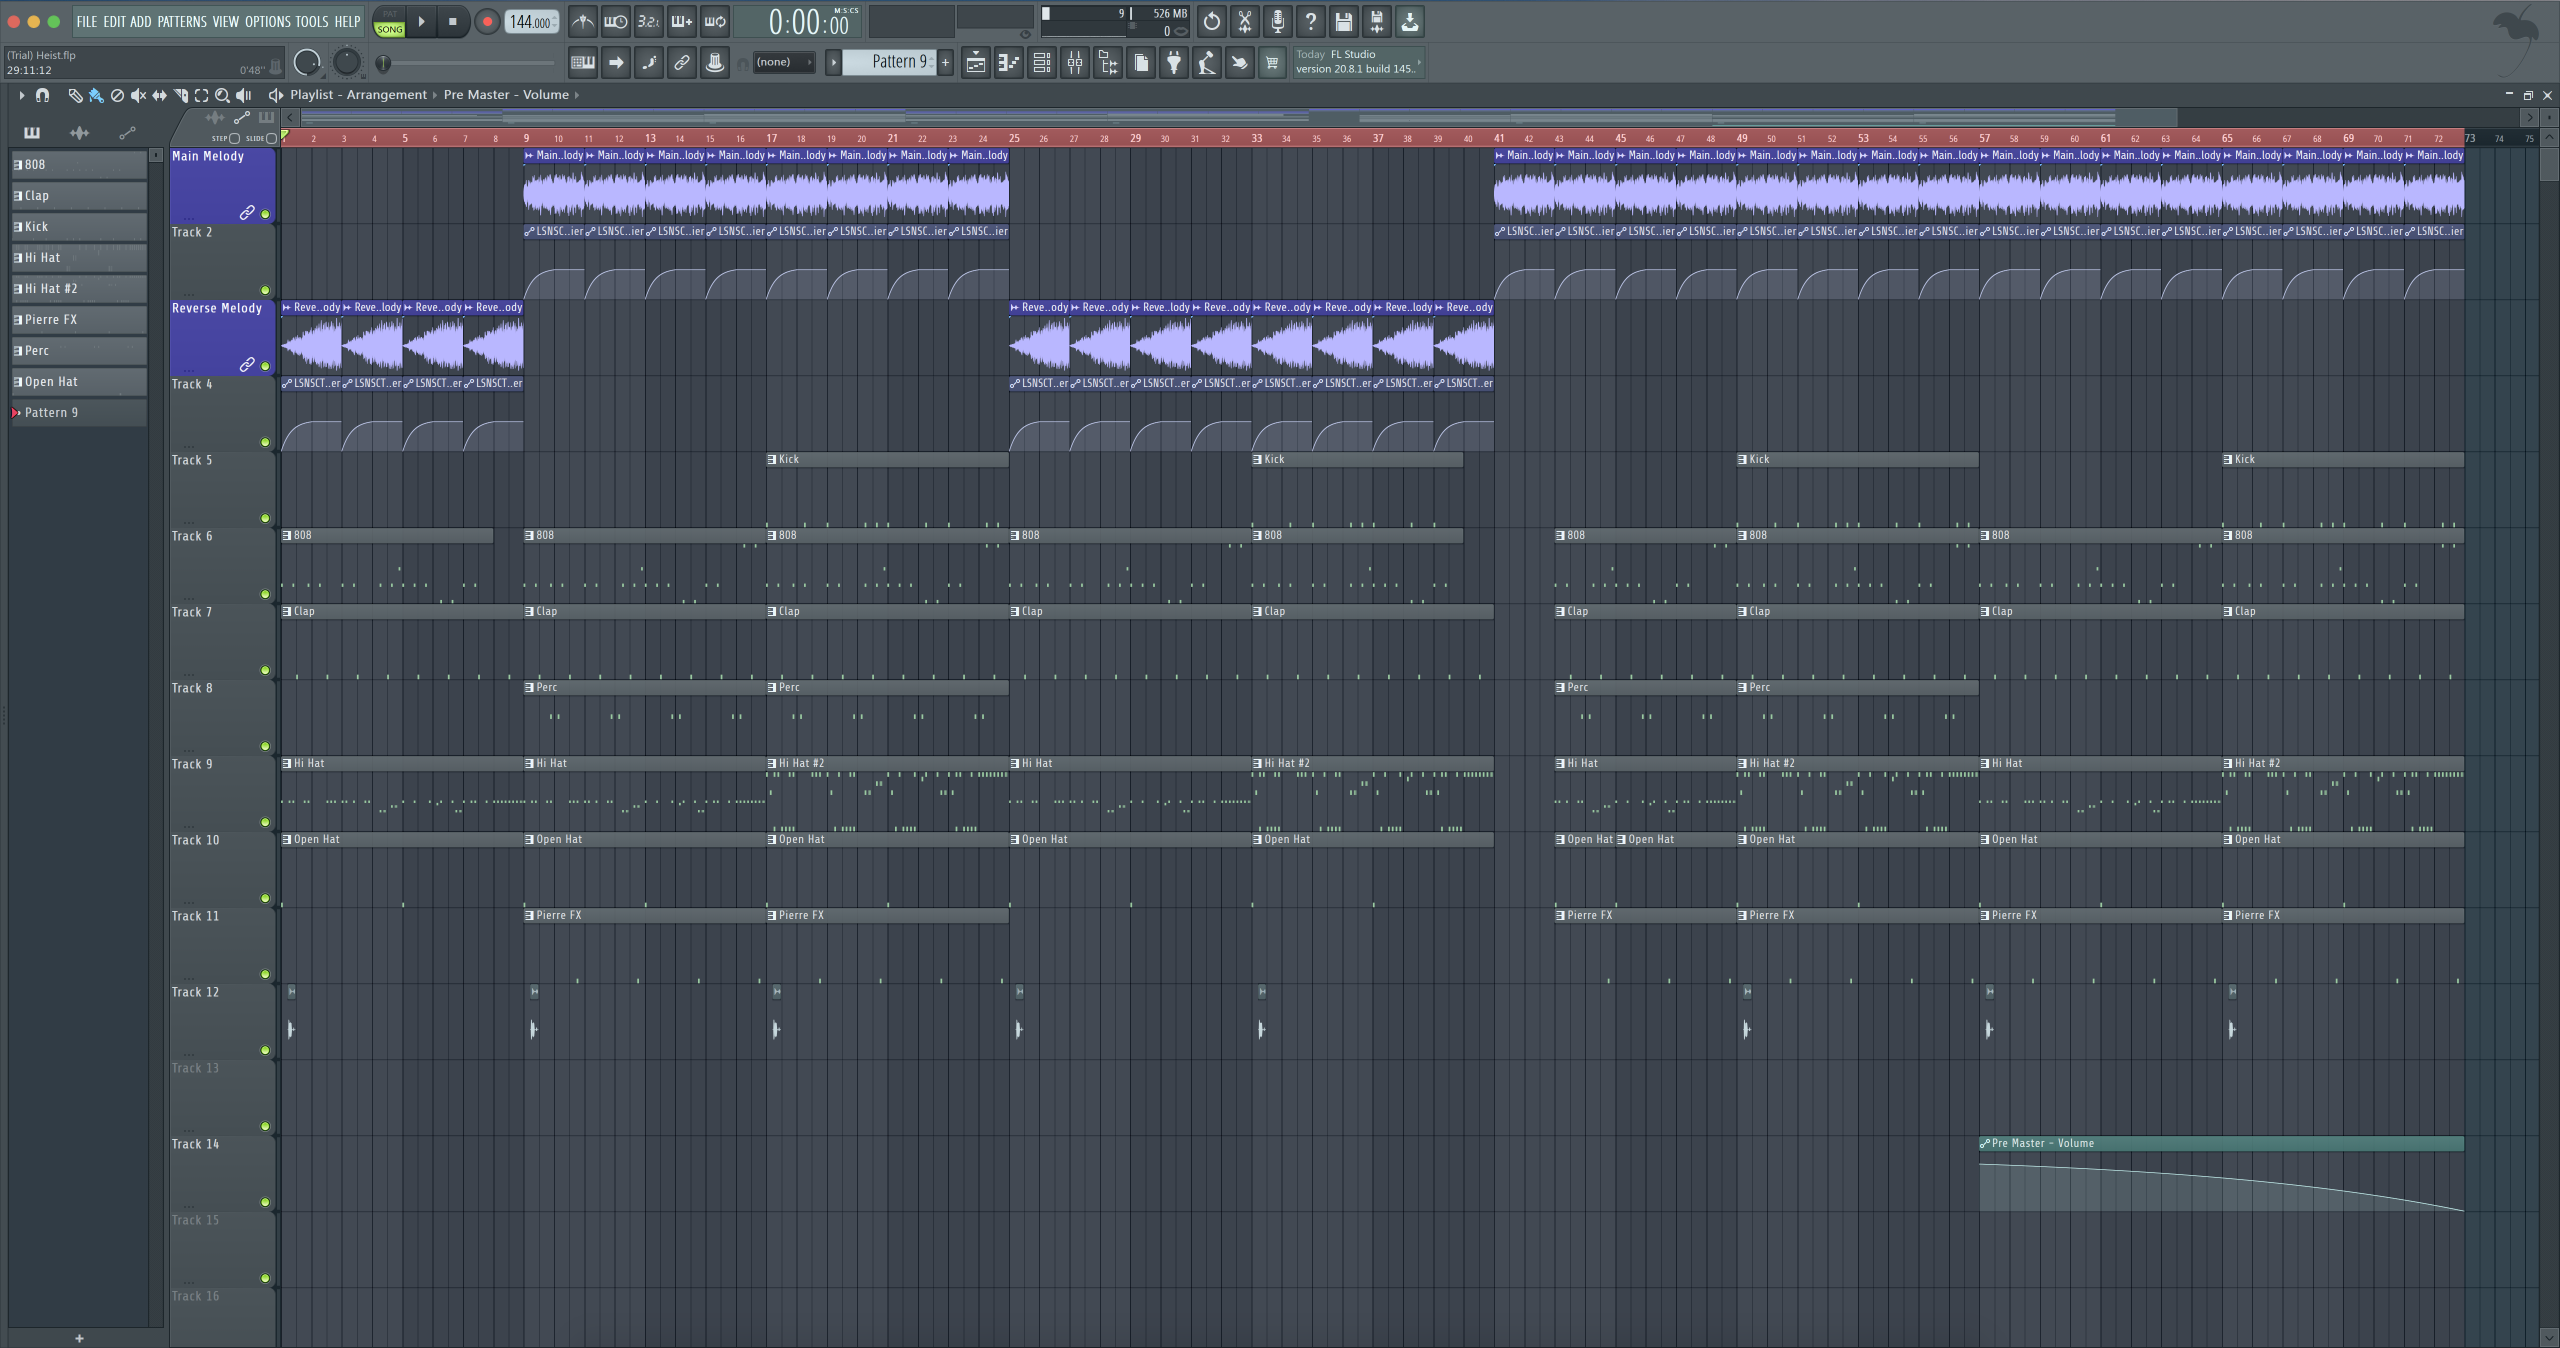
Task: Select the Slice tool in the playlist
Action: pyautogui.click(x=180, y=95)
